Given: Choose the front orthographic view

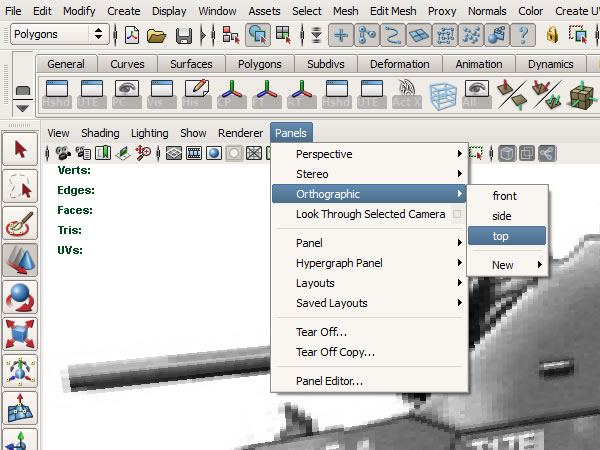Looking at the screenshot, I should (x=507, y=196).
